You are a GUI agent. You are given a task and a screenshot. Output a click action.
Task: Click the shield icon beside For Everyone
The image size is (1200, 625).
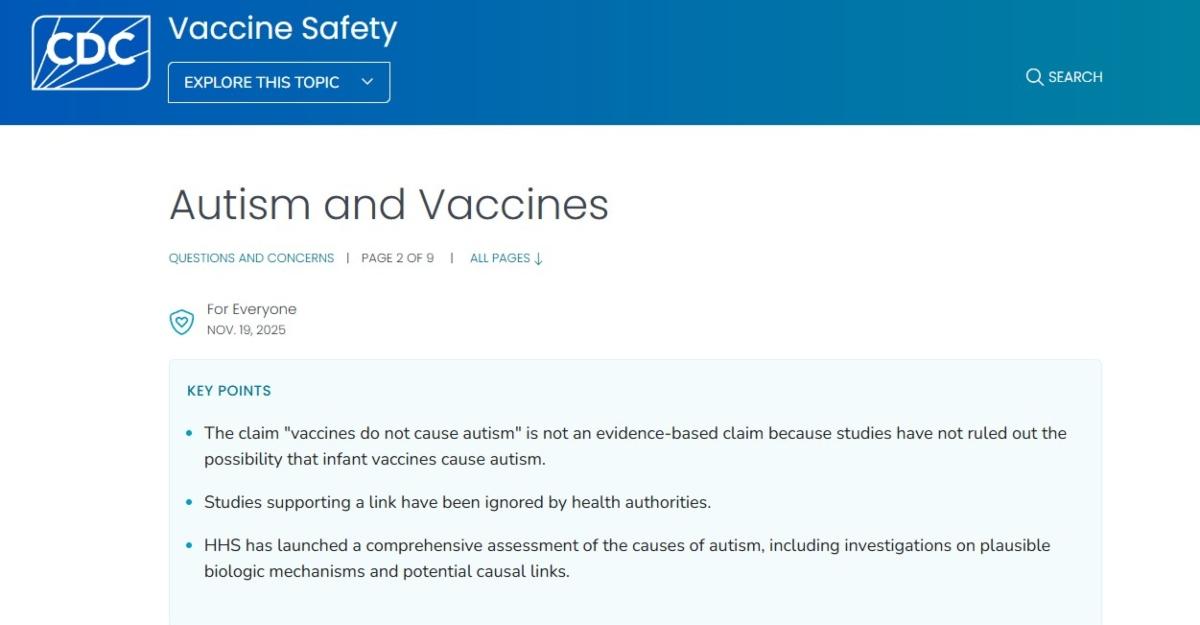(x=181, y=322)
